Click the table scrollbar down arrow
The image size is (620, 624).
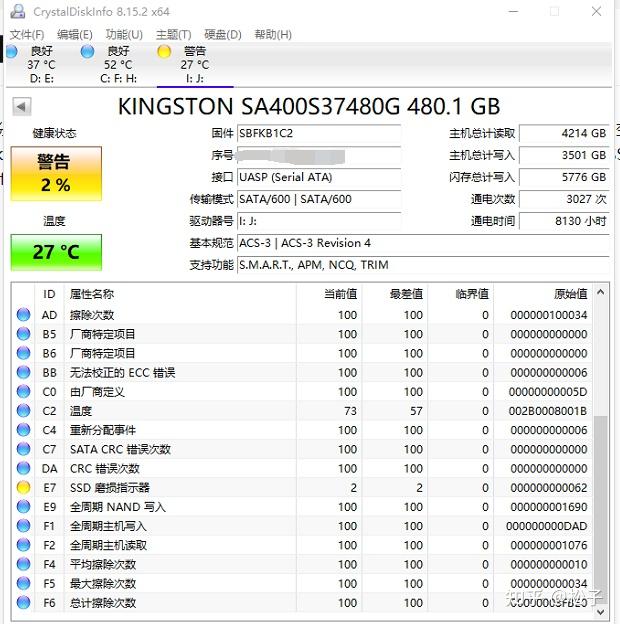[601, 612]
